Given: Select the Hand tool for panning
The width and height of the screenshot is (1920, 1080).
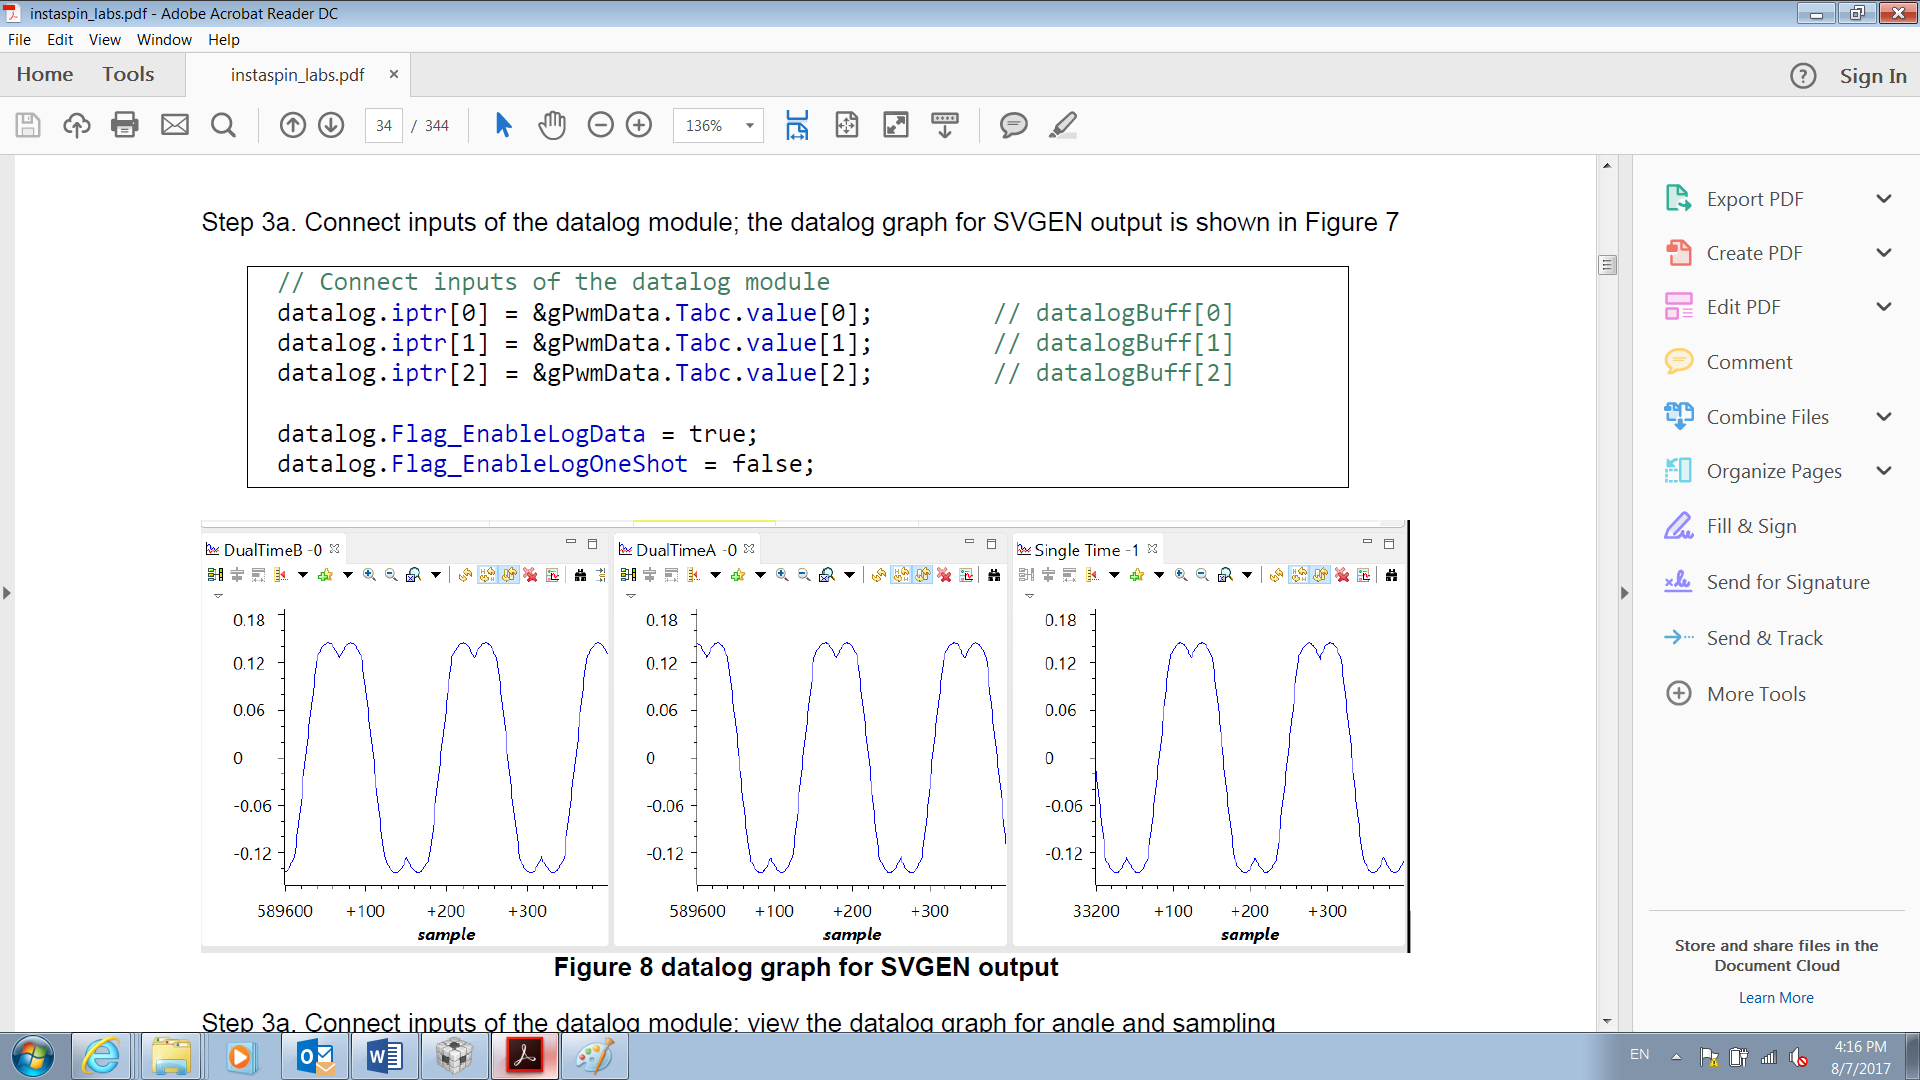Looking at the screenshot, I should click(x=552, y=125).
